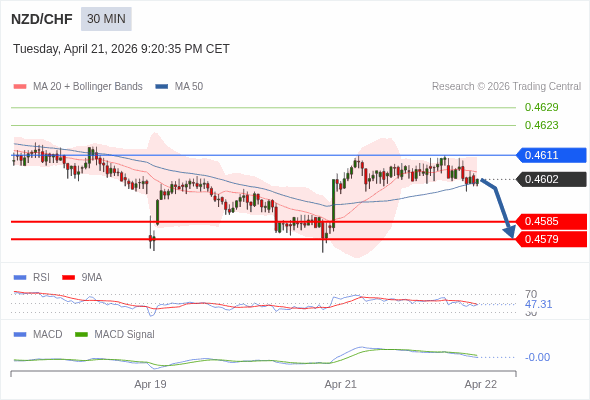The width and height of the screenshot is (590, 400).
Task: Click the RSI legend swatch
Action: 20,278
